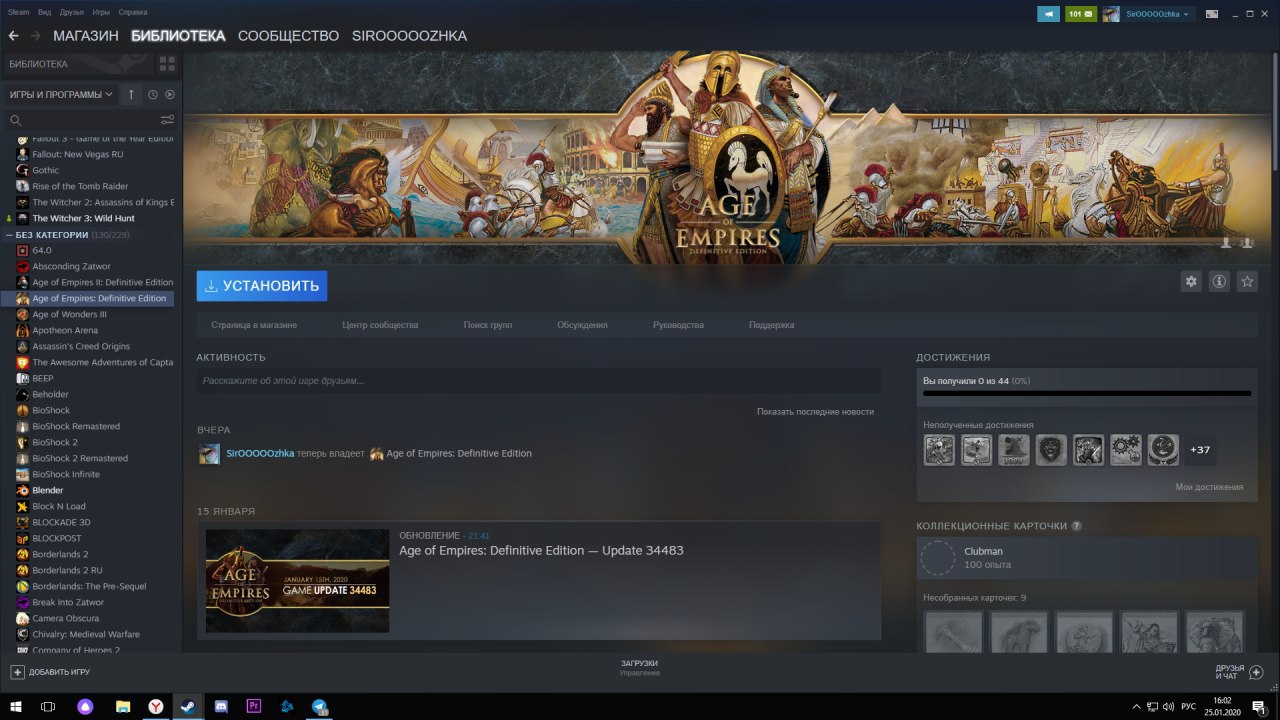The image size is (1280, 720).
Task: Toggle the ready-to-play filter icon
Action: [170, 95]
